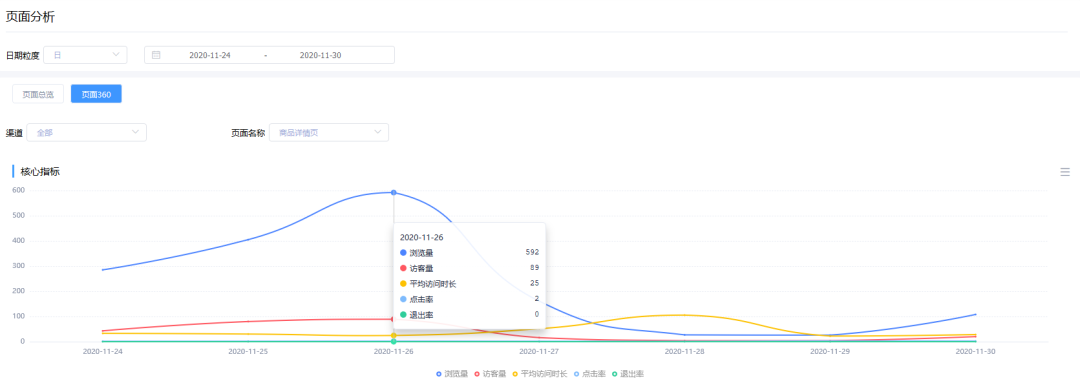This screenshot has width=1080, height=383.
Task: Click the 退出率 green point on the axis
Action: click(x=393, y=342)
